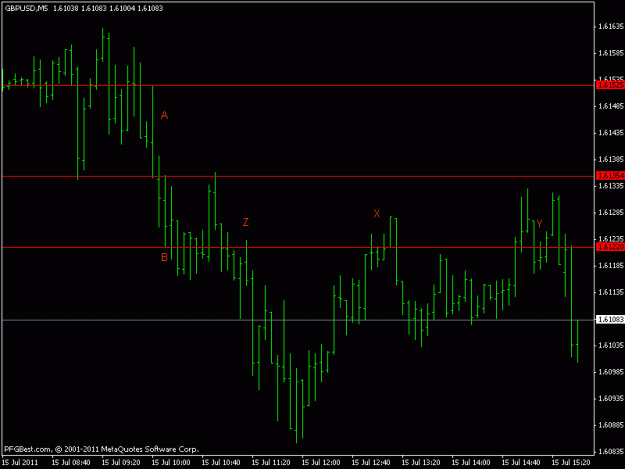
Task: Click the 1.61135 price axis label
Action: (x=611, y=292)
